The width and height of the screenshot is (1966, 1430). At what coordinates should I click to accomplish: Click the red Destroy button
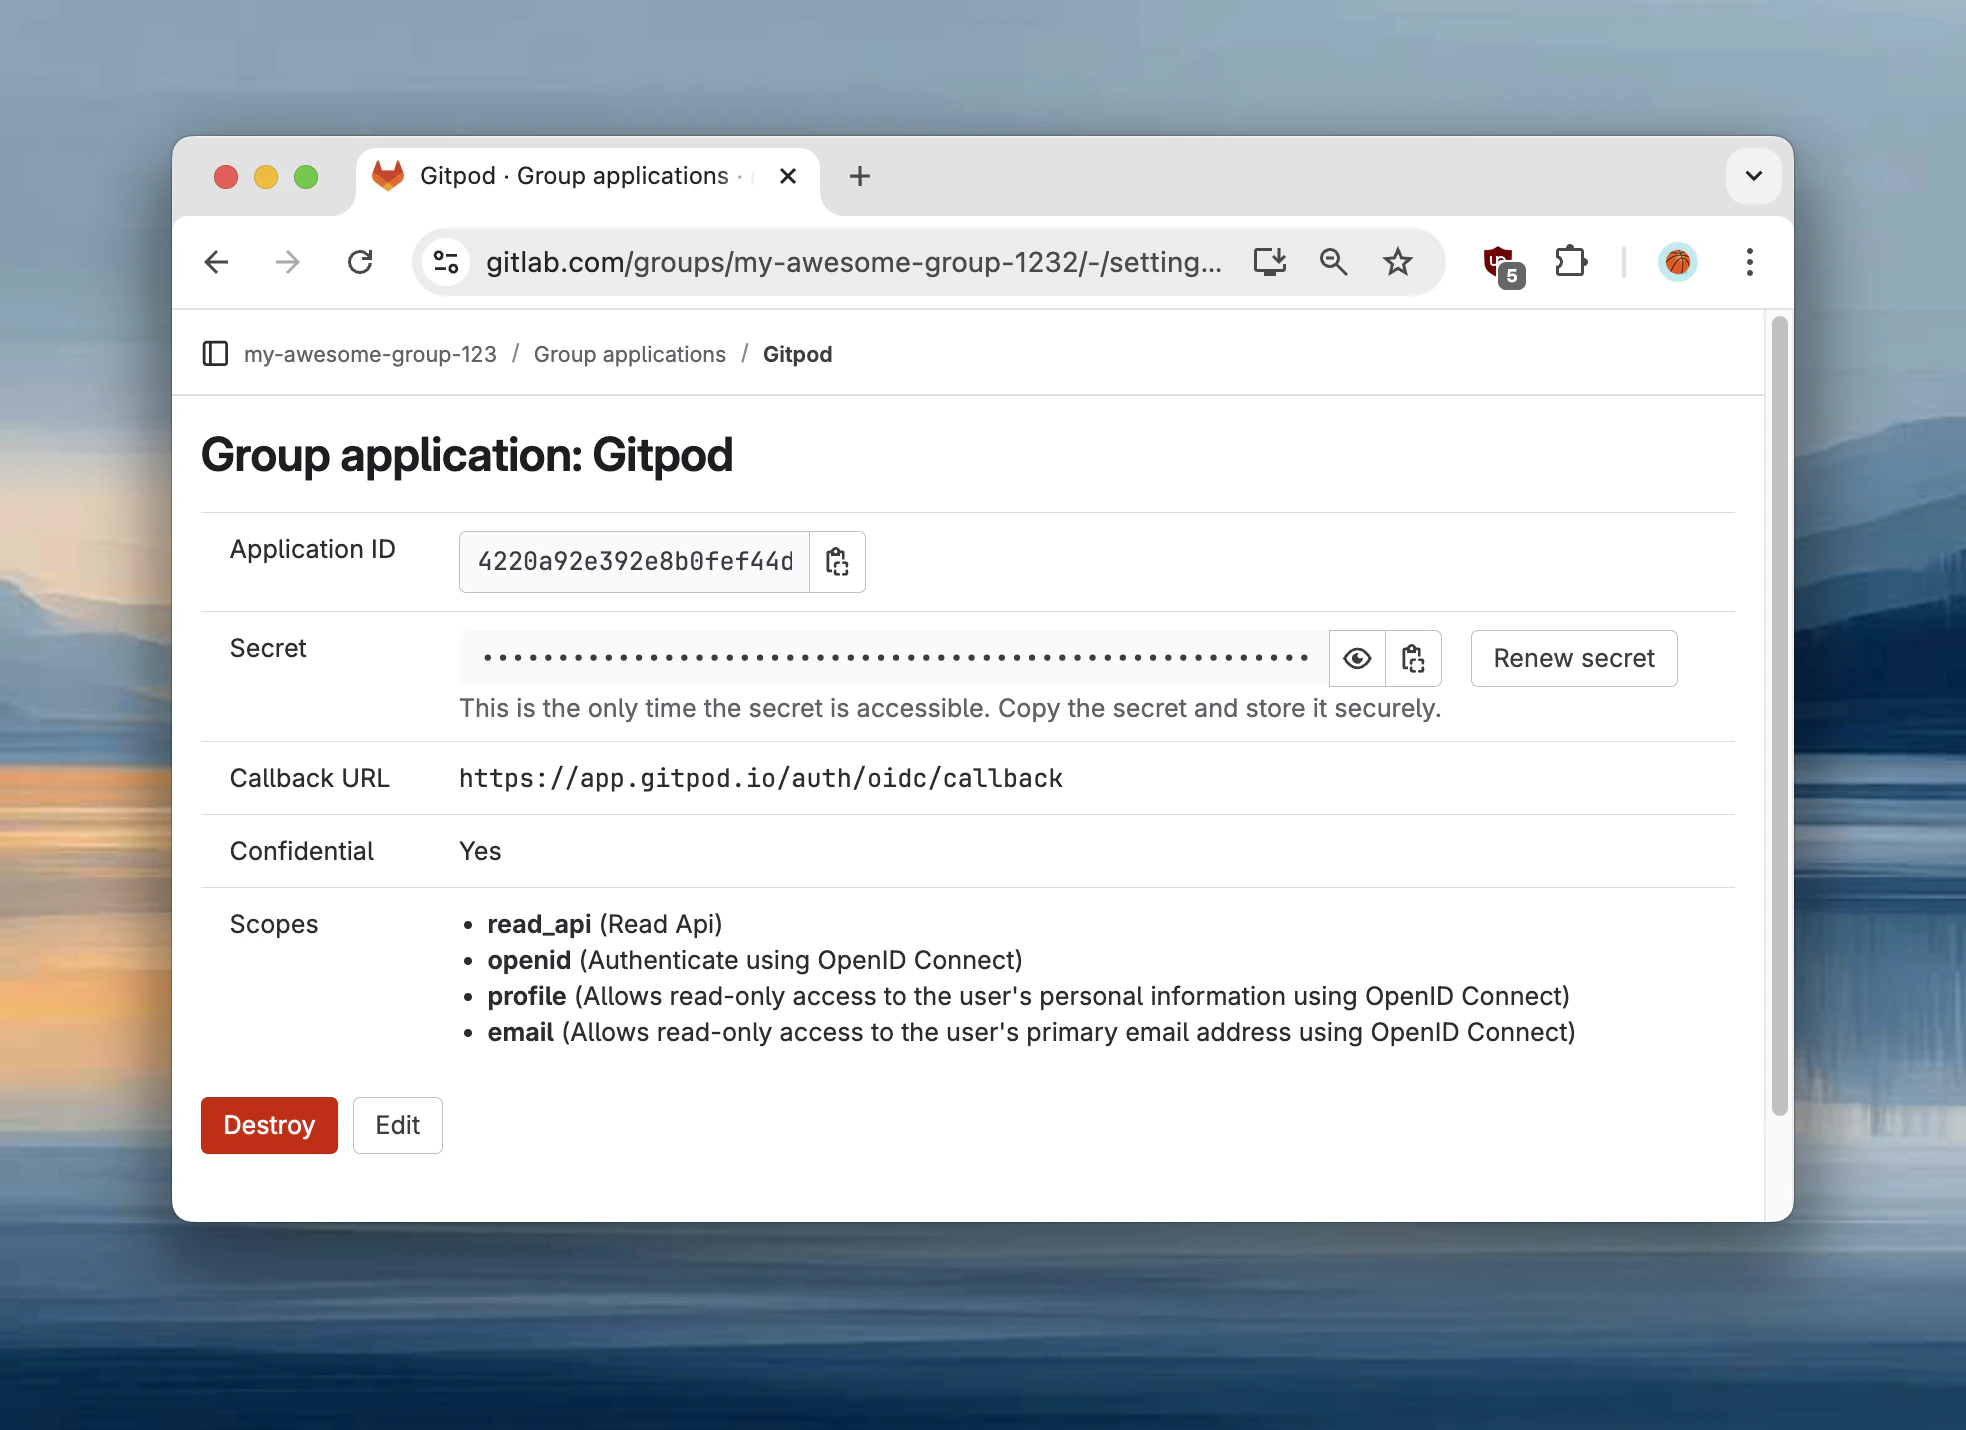click(x=269, y=1125)
